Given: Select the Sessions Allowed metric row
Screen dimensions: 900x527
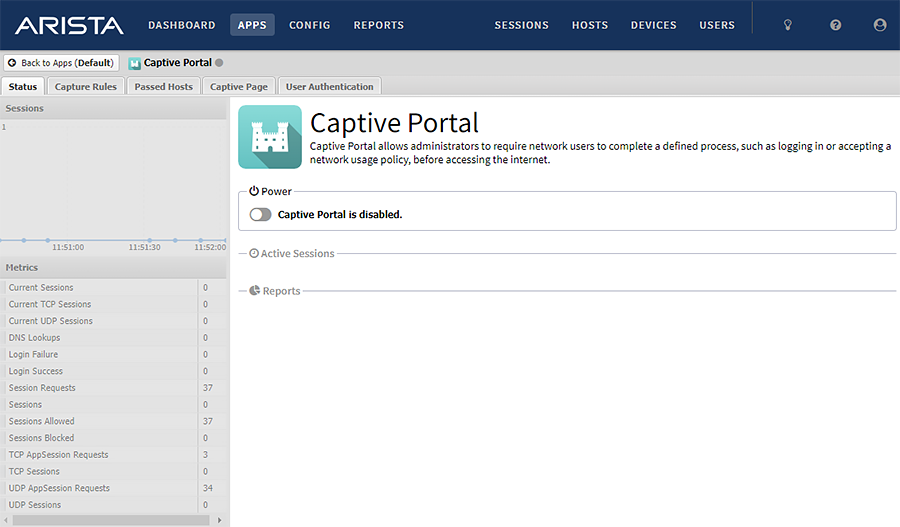Looking at the screenshot, I should [x=113, y=421].
